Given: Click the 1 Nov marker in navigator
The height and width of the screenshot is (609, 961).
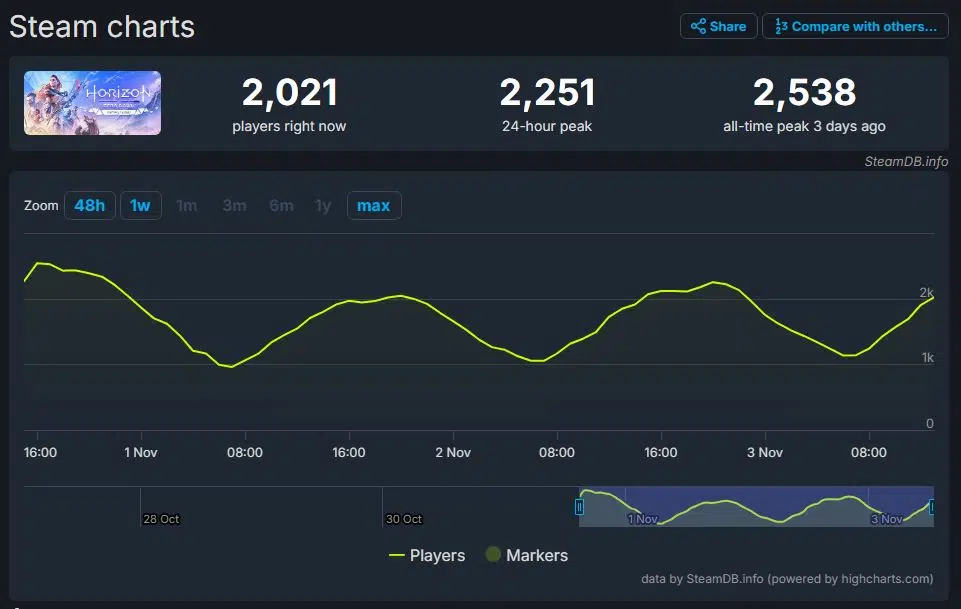Looking at the screenshot, I should pyautogui.click(x=642, y=519).
